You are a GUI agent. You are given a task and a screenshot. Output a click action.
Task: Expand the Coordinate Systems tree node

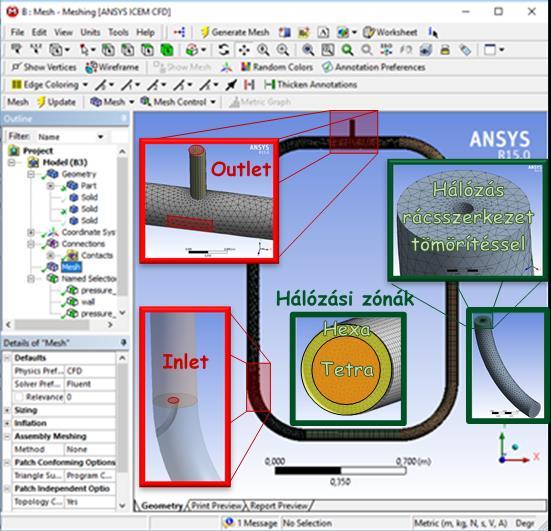point(31,232)
